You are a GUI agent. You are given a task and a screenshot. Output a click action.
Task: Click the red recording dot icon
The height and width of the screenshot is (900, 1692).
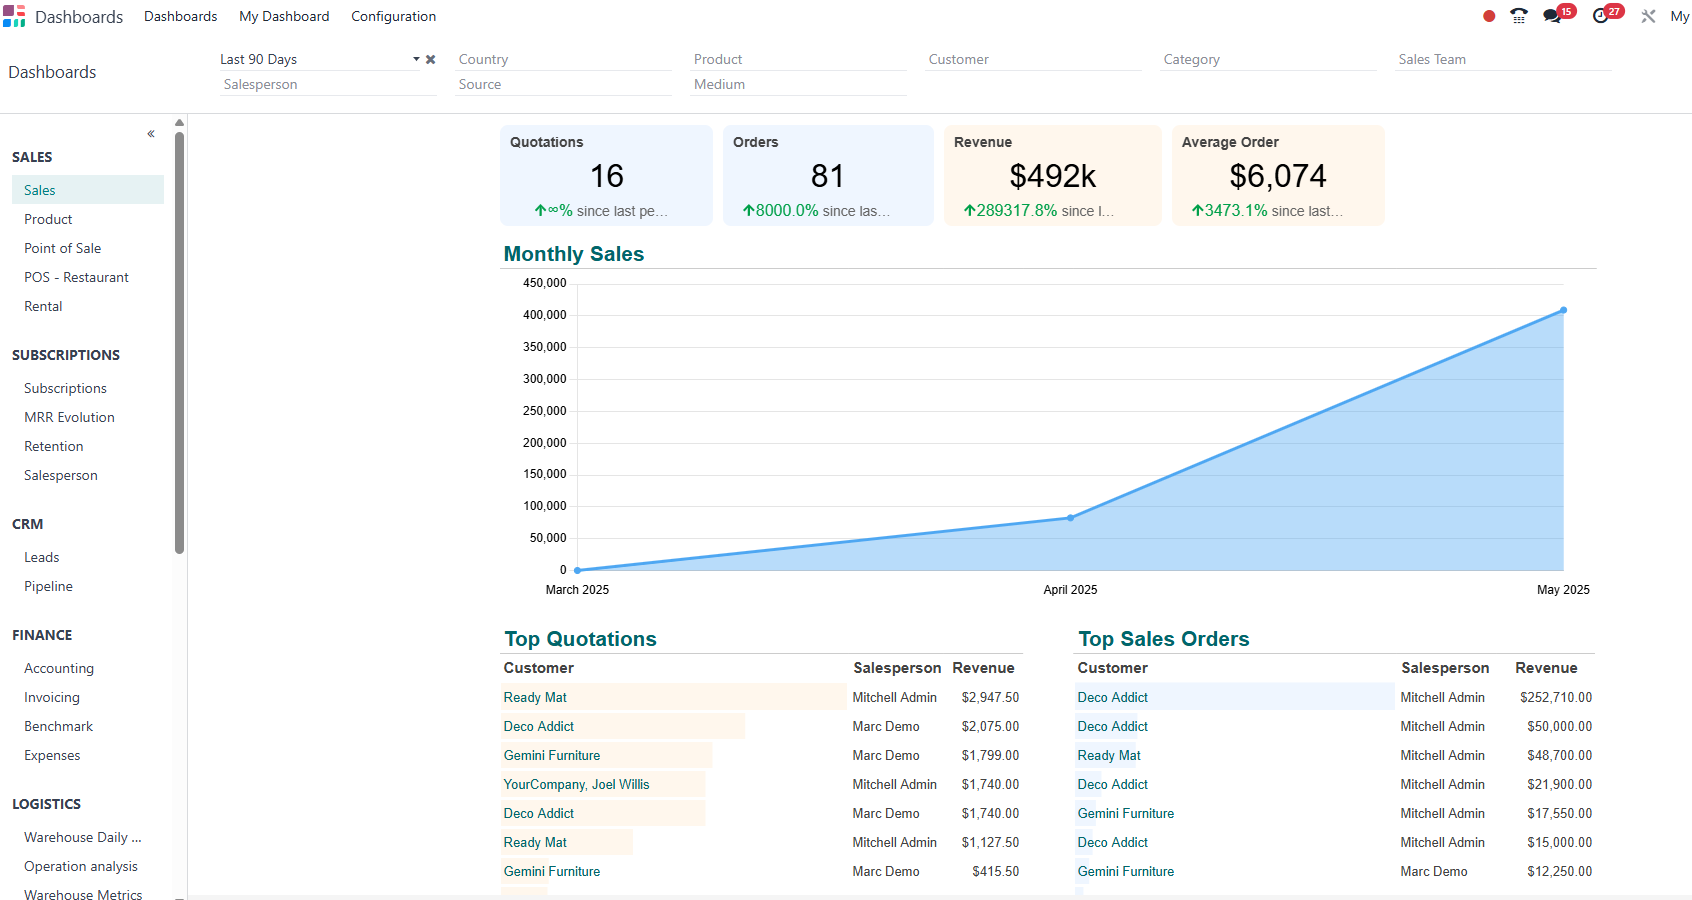pos(1489,16)
